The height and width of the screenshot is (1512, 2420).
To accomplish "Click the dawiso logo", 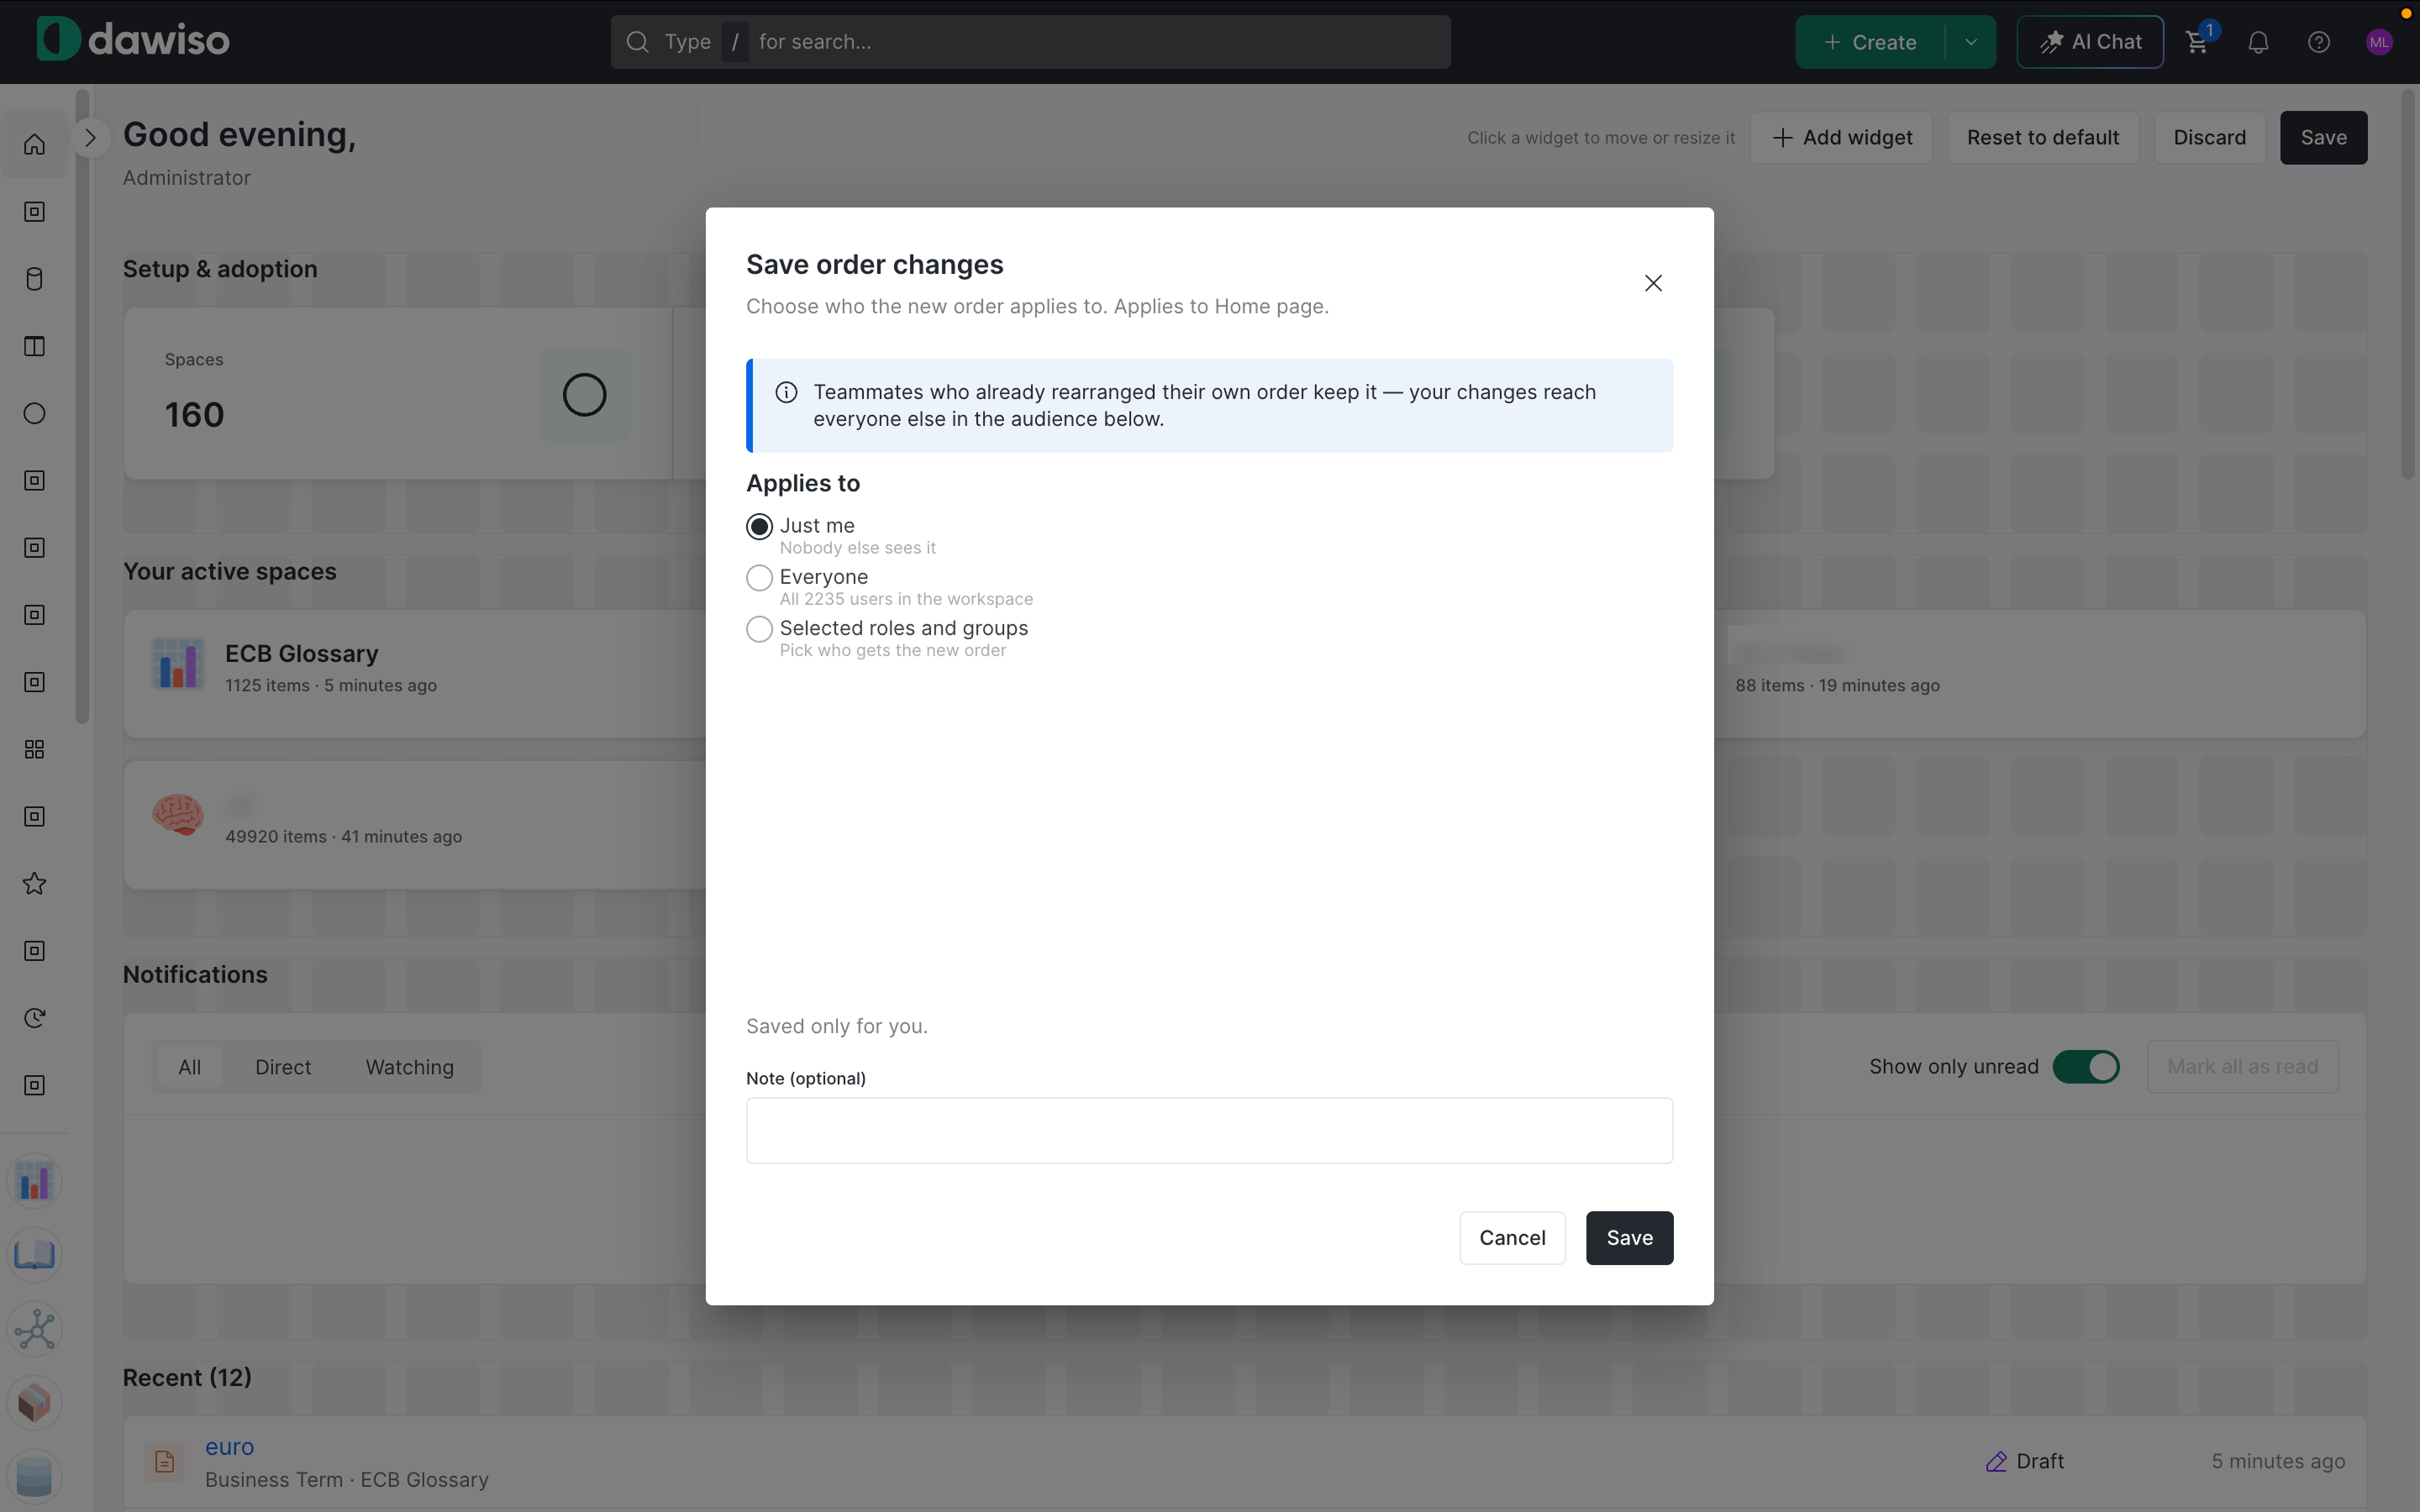I will coord(133,40).
